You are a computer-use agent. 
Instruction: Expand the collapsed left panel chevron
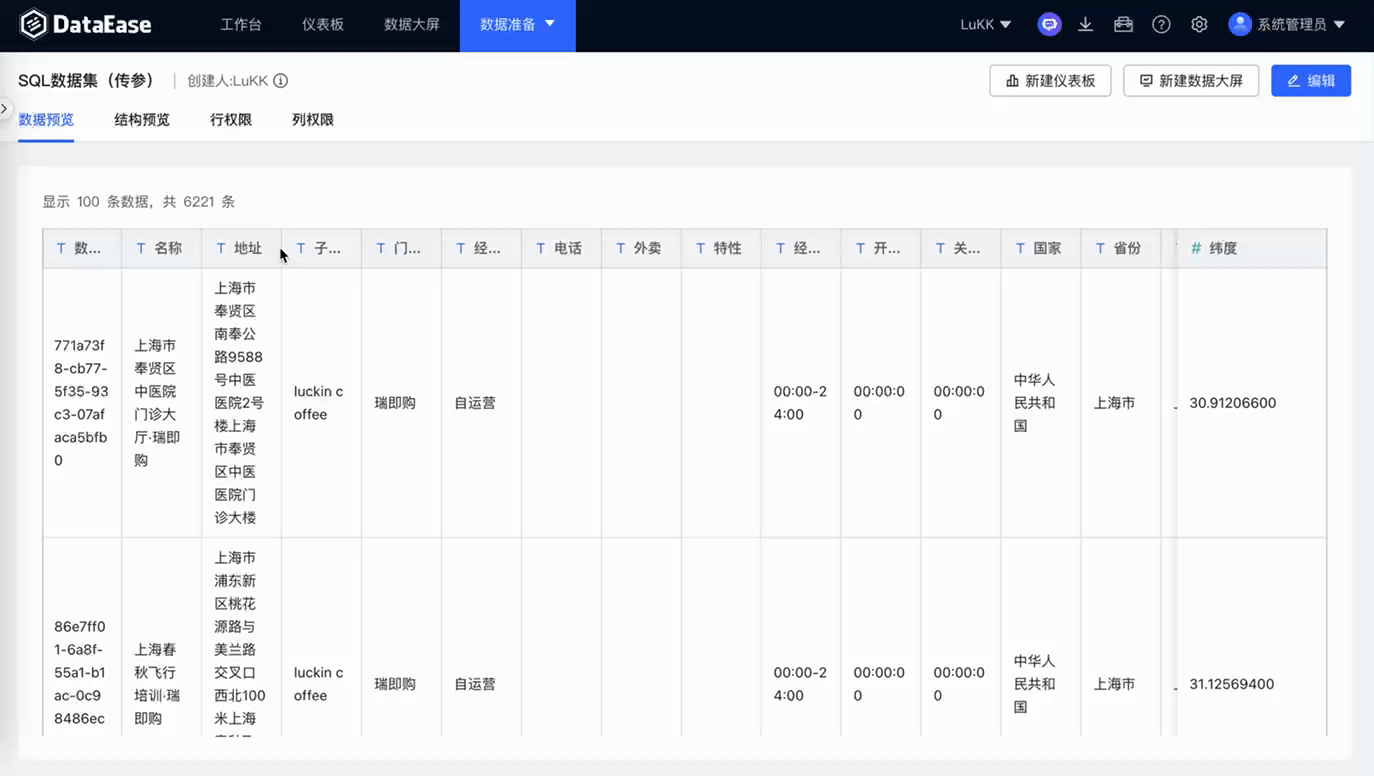pyautogui.click(x=4, y=108)
